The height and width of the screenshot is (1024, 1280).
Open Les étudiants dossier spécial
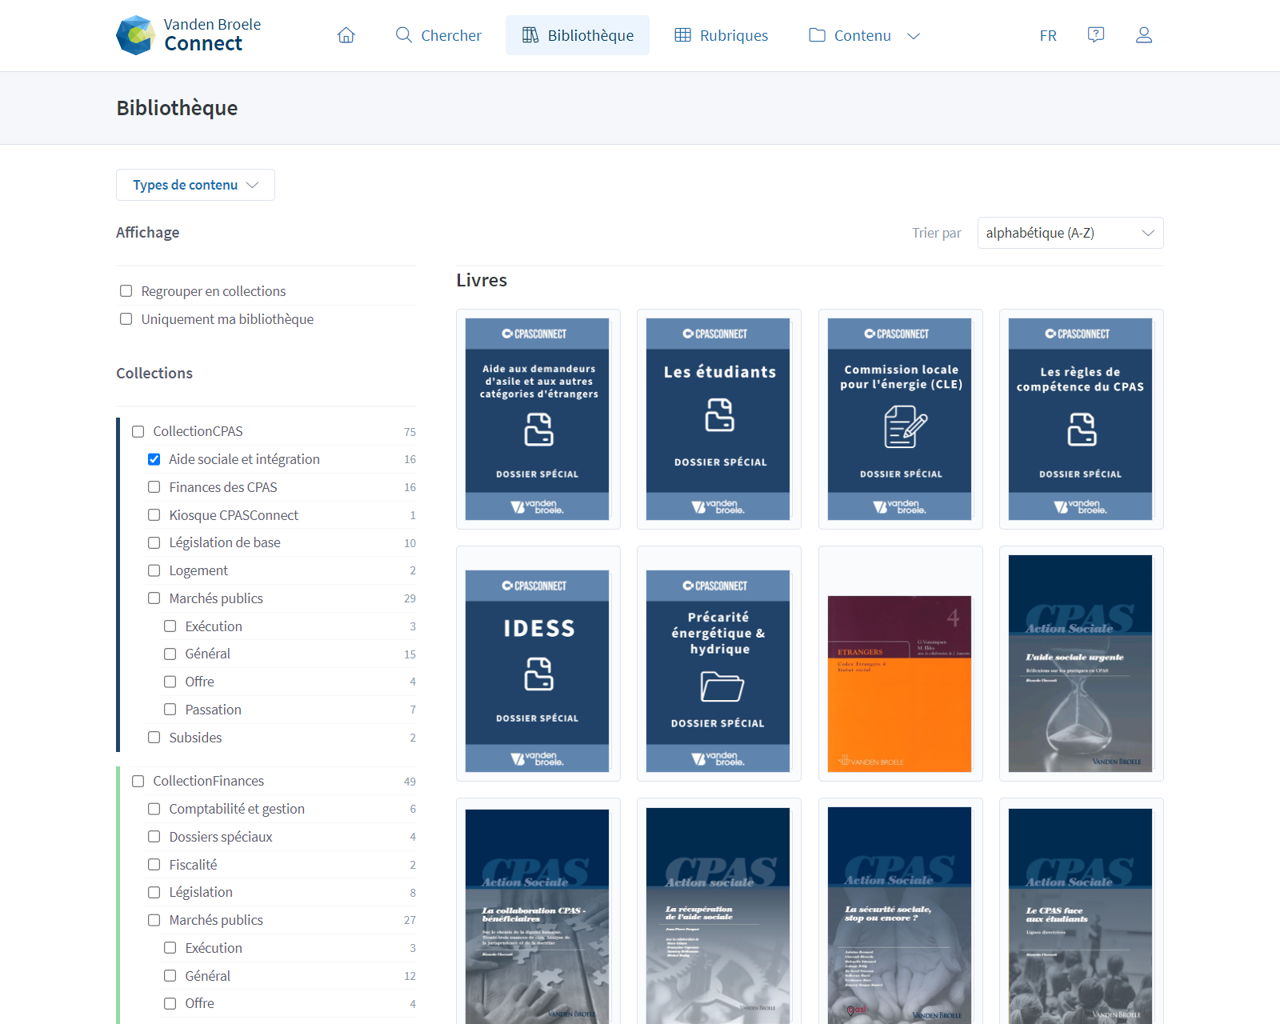(719, 419)
